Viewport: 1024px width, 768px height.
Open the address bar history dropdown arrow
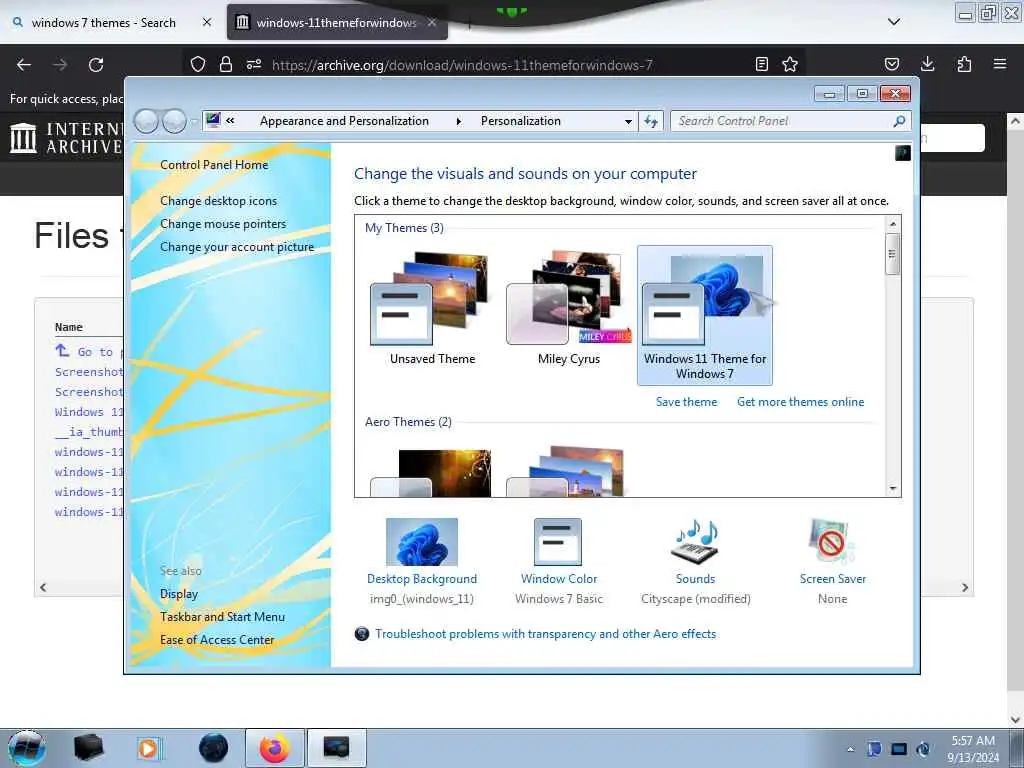tap(628, 121)
